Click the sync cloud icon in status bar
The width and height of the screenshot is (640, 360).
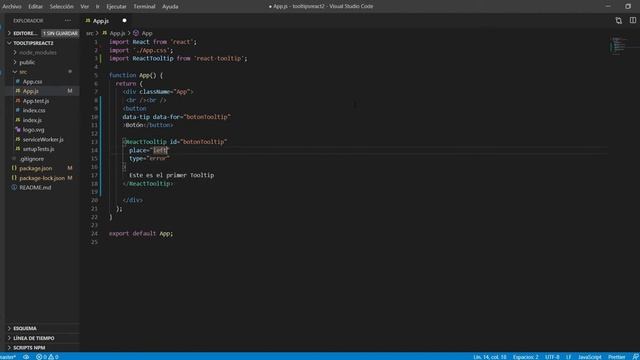(26, 357)
